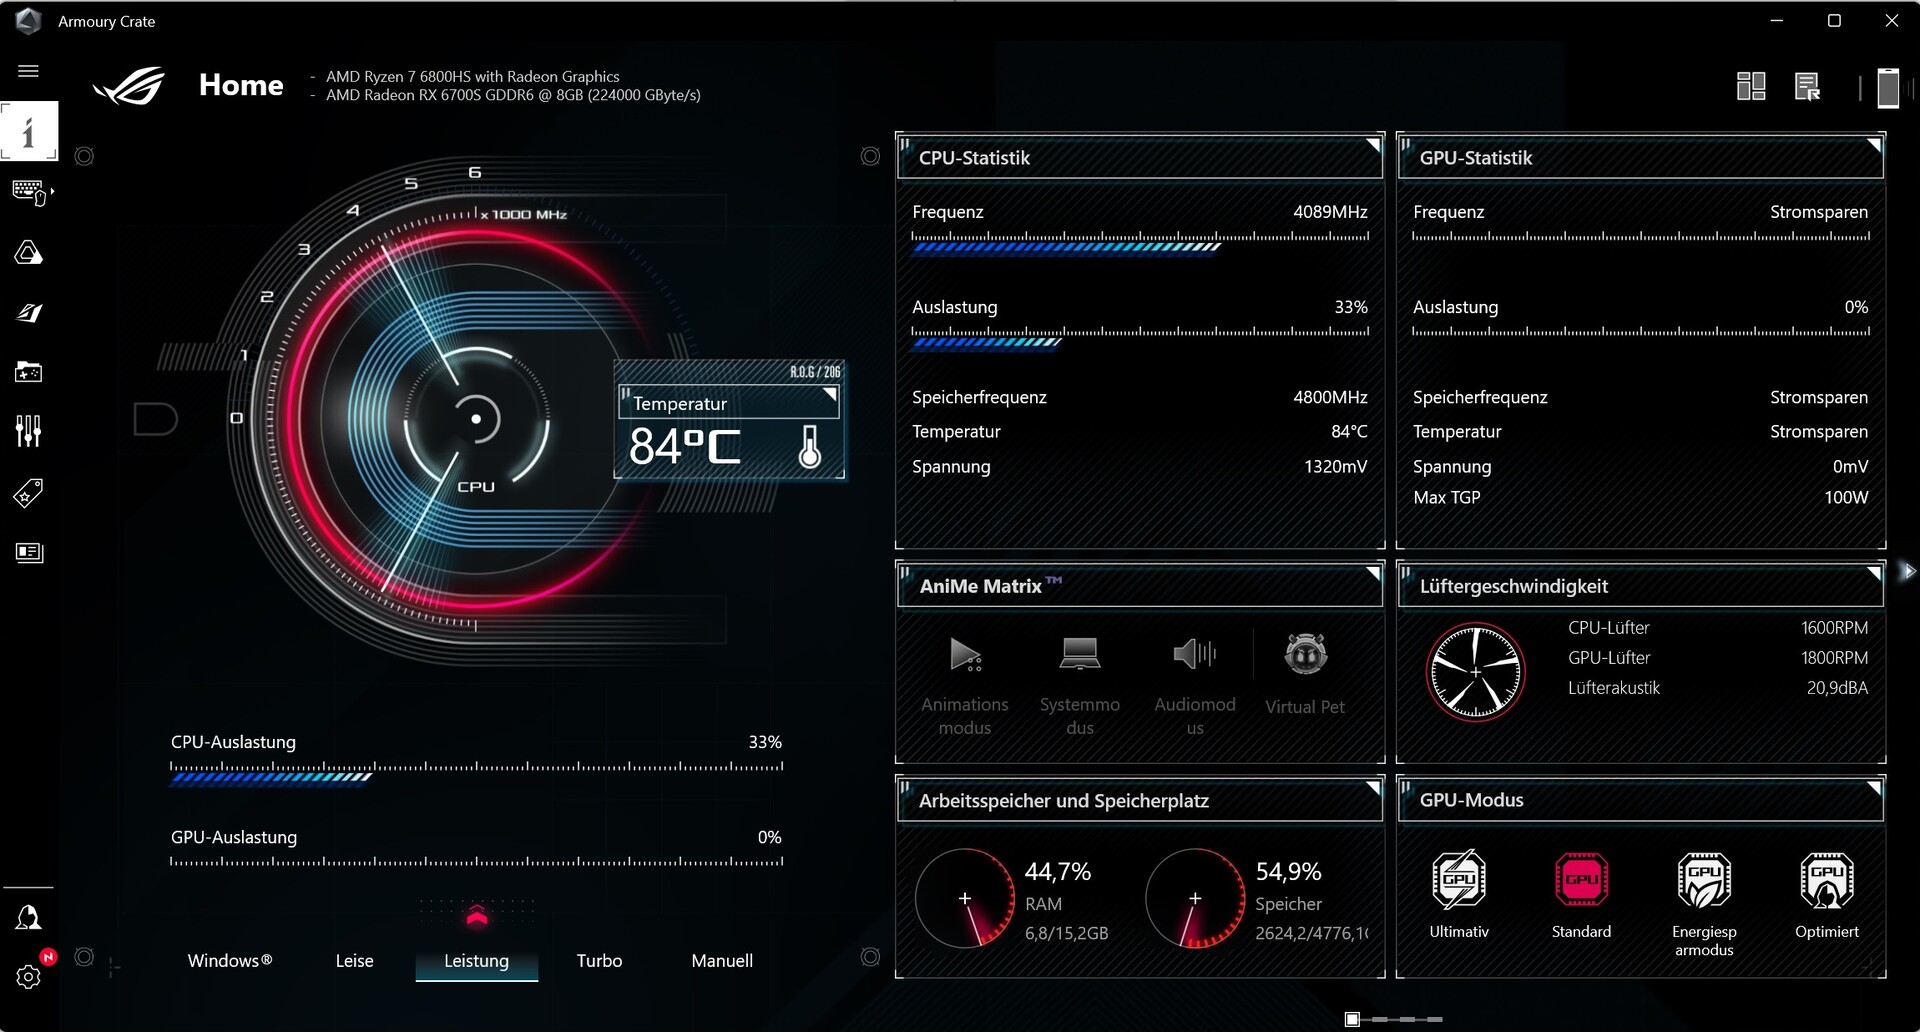This screenshot has width=1920, height=1032.
Task: Click the GPU-Lüfter 1800RPM reading
Action: click(1834, 658)
